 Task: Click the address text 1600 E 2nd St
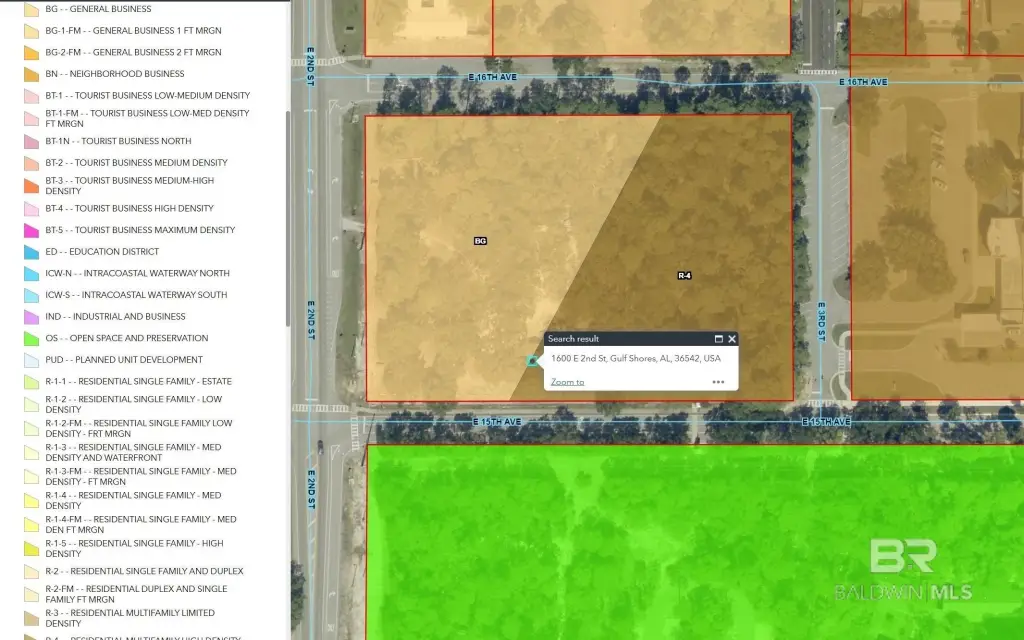coord(635,358)
